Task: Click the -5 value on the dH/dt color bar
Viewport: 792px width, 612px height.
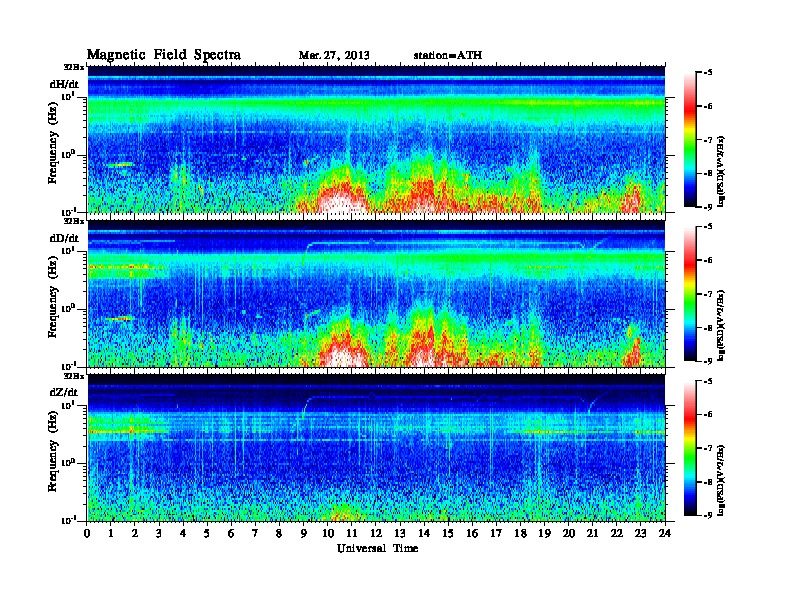Action: tap(708, 73)
